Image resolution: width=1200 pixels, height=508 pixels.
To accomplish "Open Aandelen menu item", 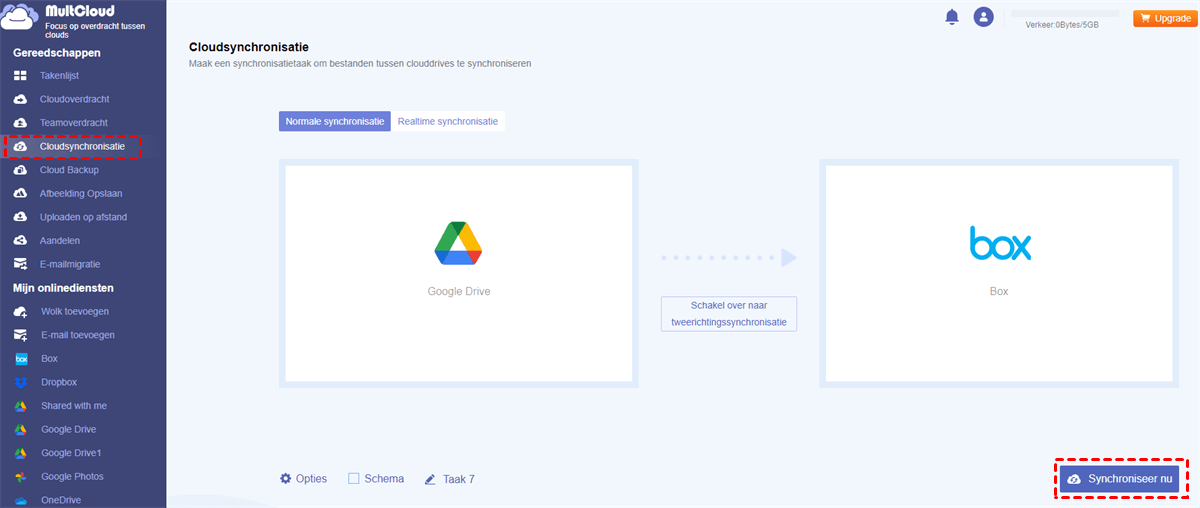I will [60, 241].
